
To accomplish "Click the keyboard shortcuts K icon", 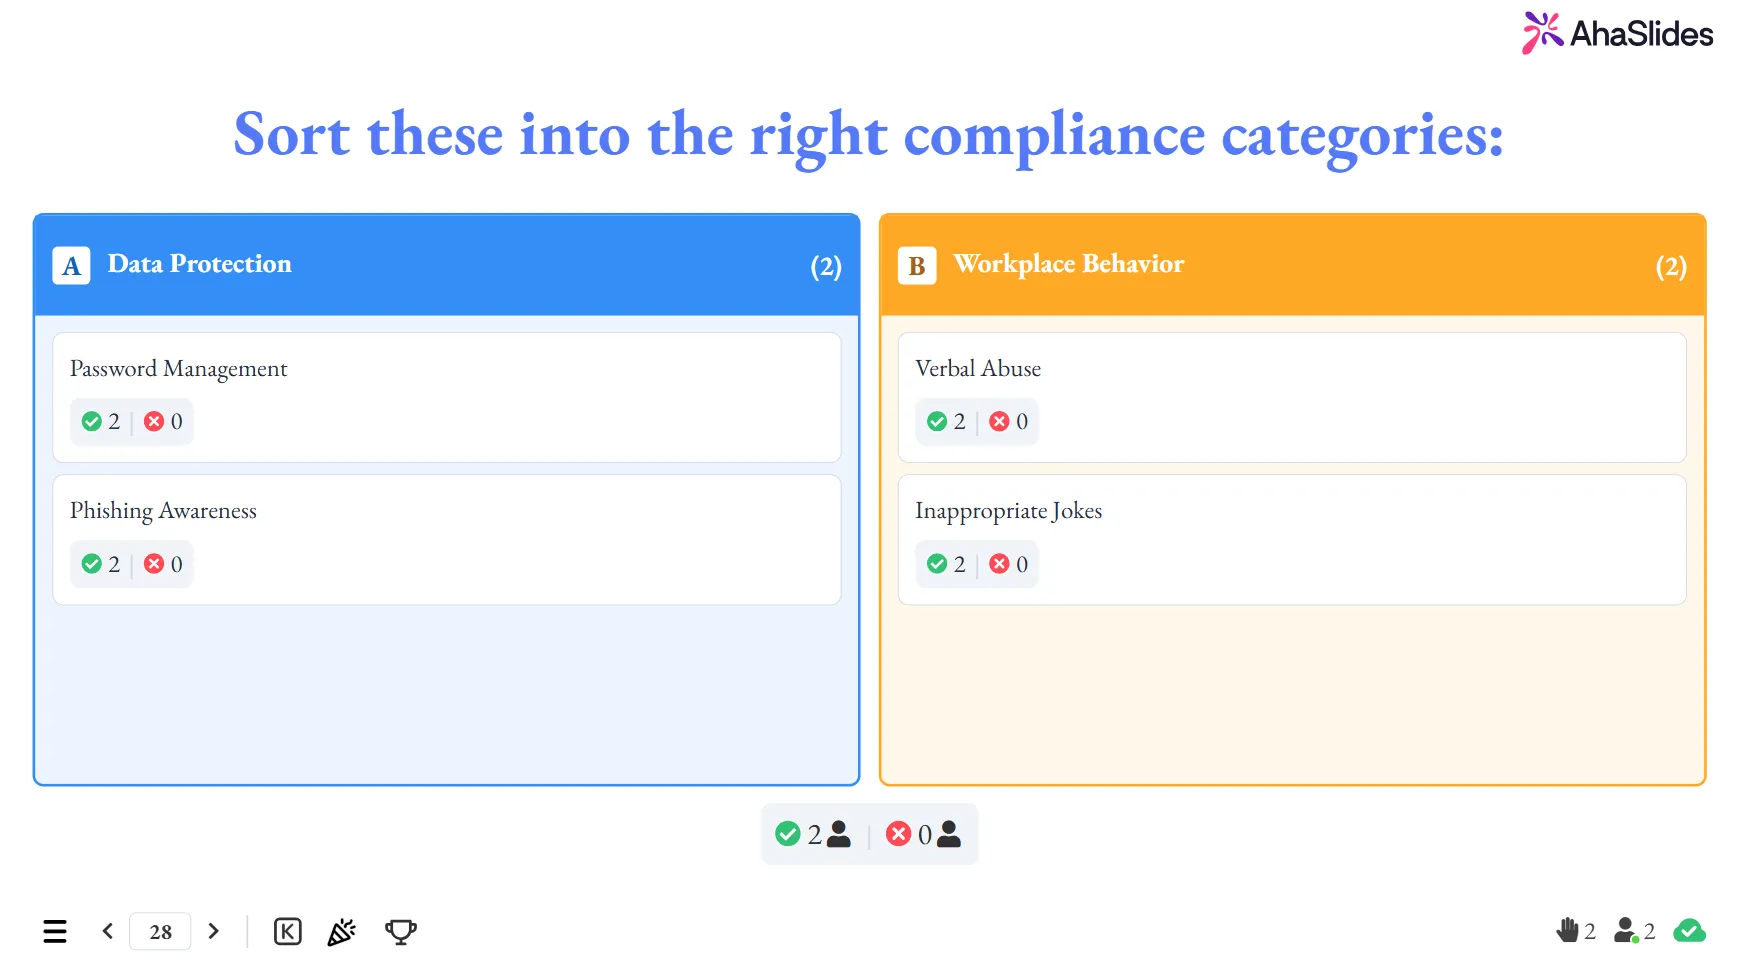I will coord(287,932).
